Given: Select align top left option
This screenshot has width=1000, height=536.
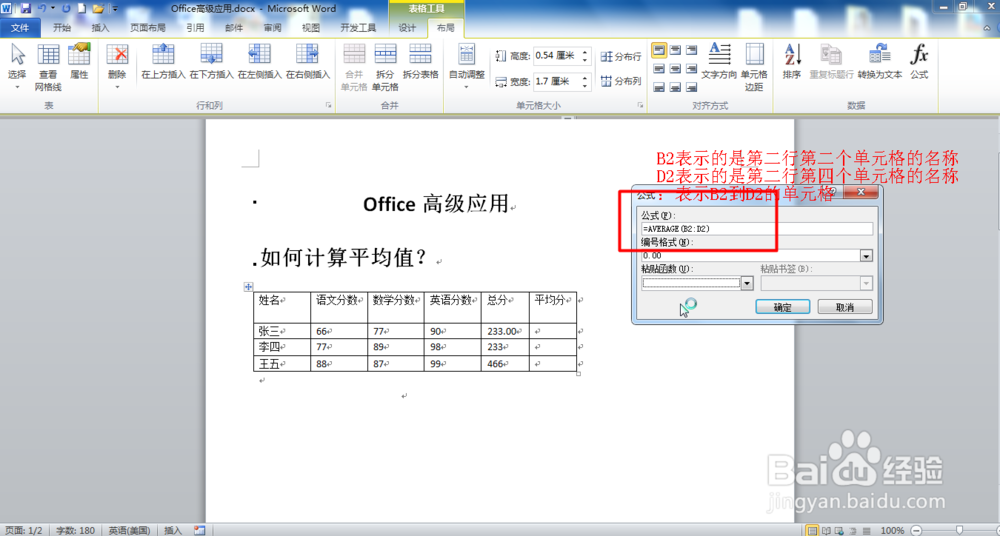Looking at the screenshot, I should (x=659, y=50).
